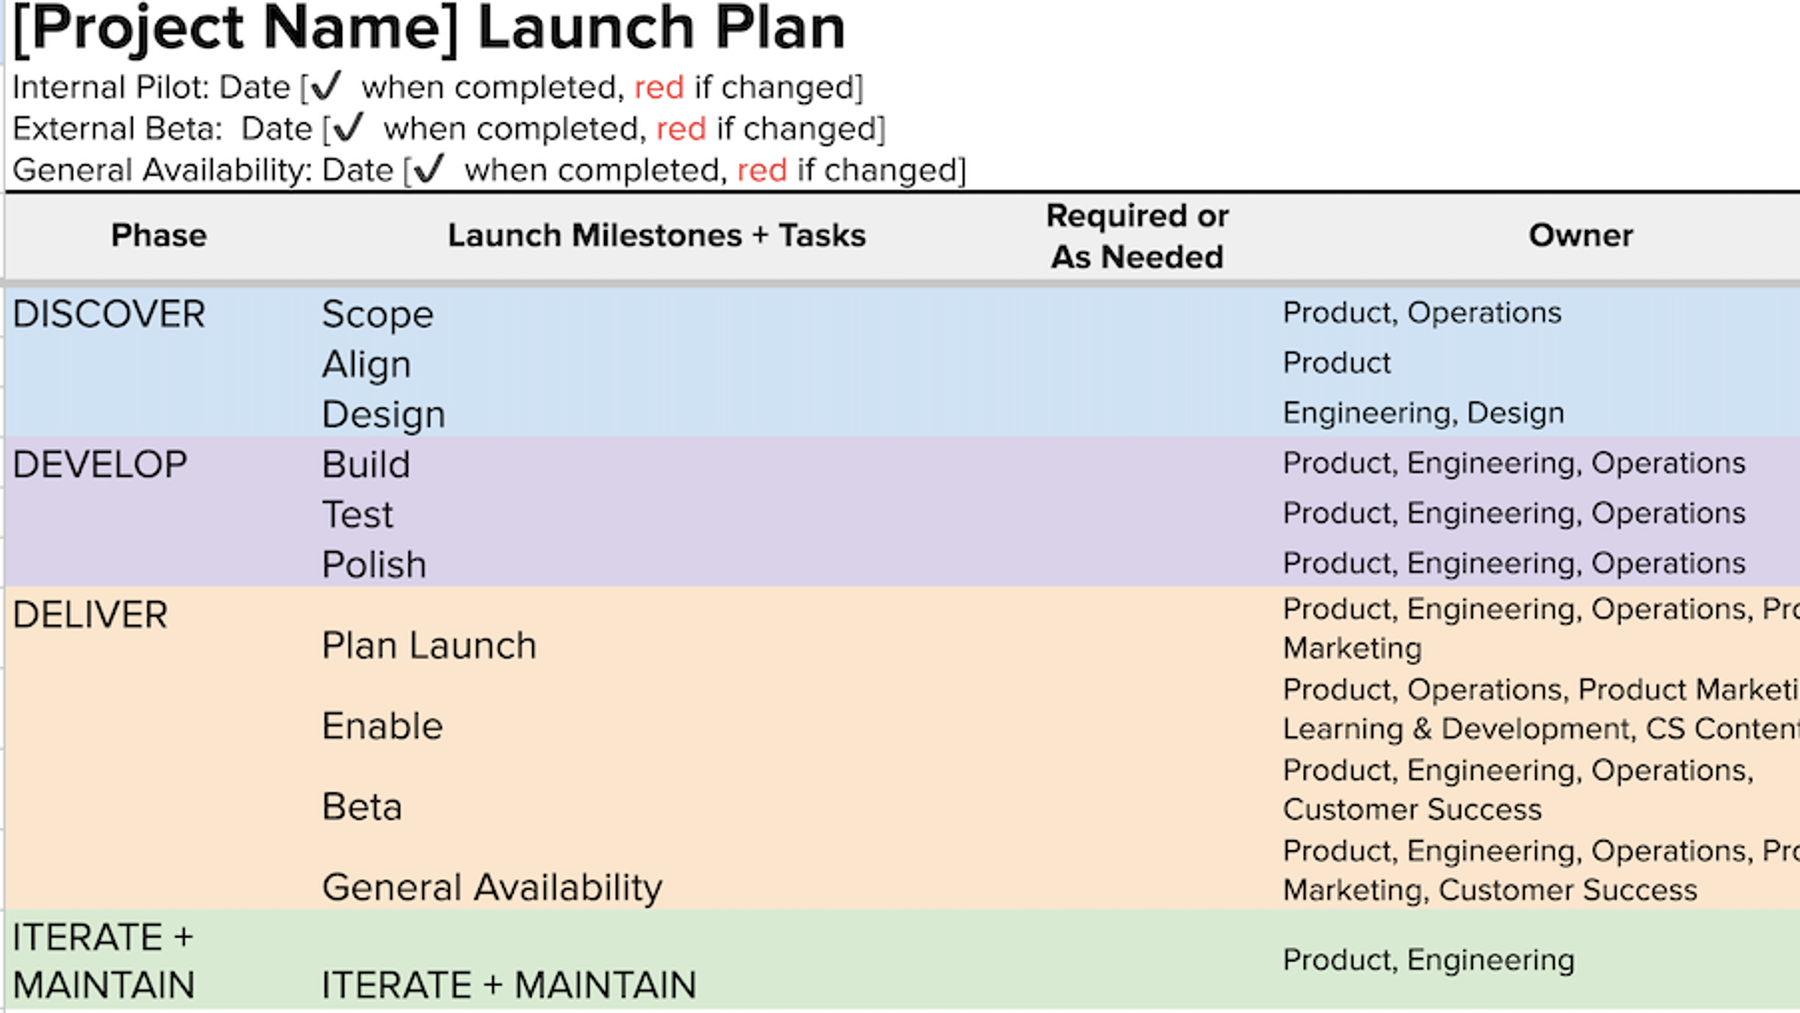This screenshot has height=1013, width=1800.
Task: Select the [Project Name] Launch Plan title
Action: (428, 28)
